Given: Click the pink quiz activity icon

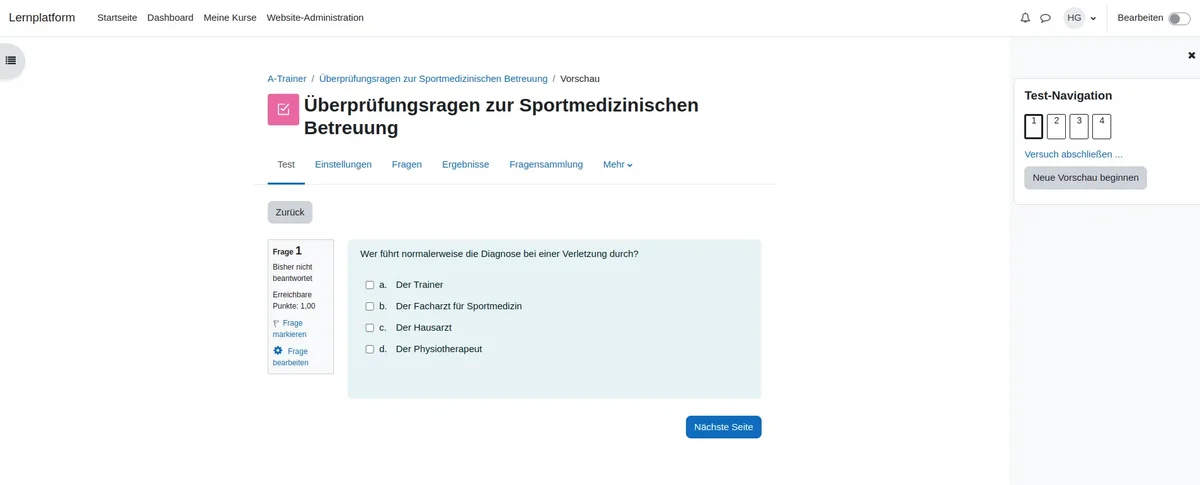Looking at the screenshot, I should pyautogui.click(x=283, y=109).
